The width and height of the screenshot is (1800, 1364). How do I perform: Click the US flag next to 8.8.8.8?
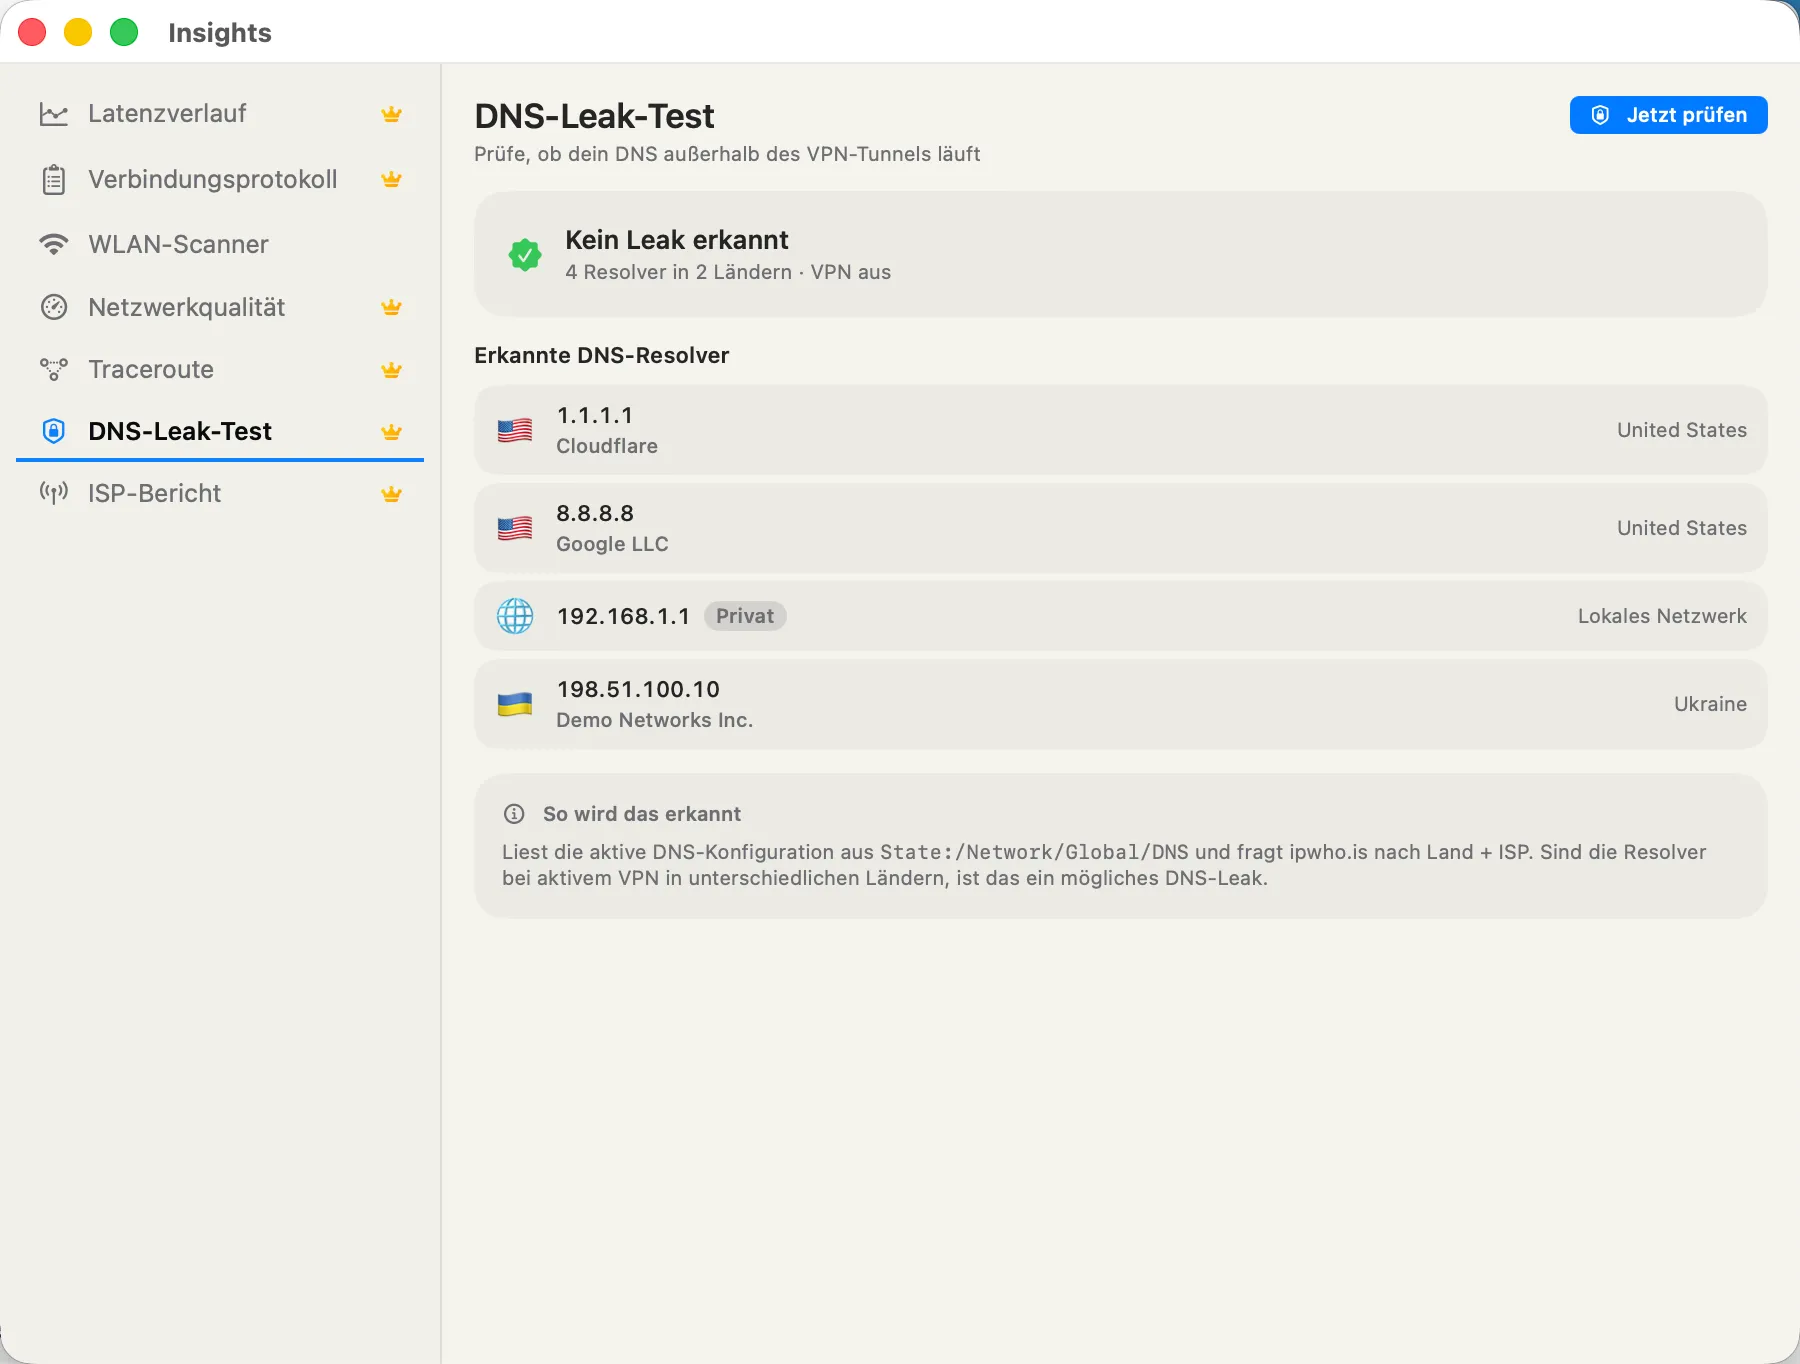pos(515,528)
